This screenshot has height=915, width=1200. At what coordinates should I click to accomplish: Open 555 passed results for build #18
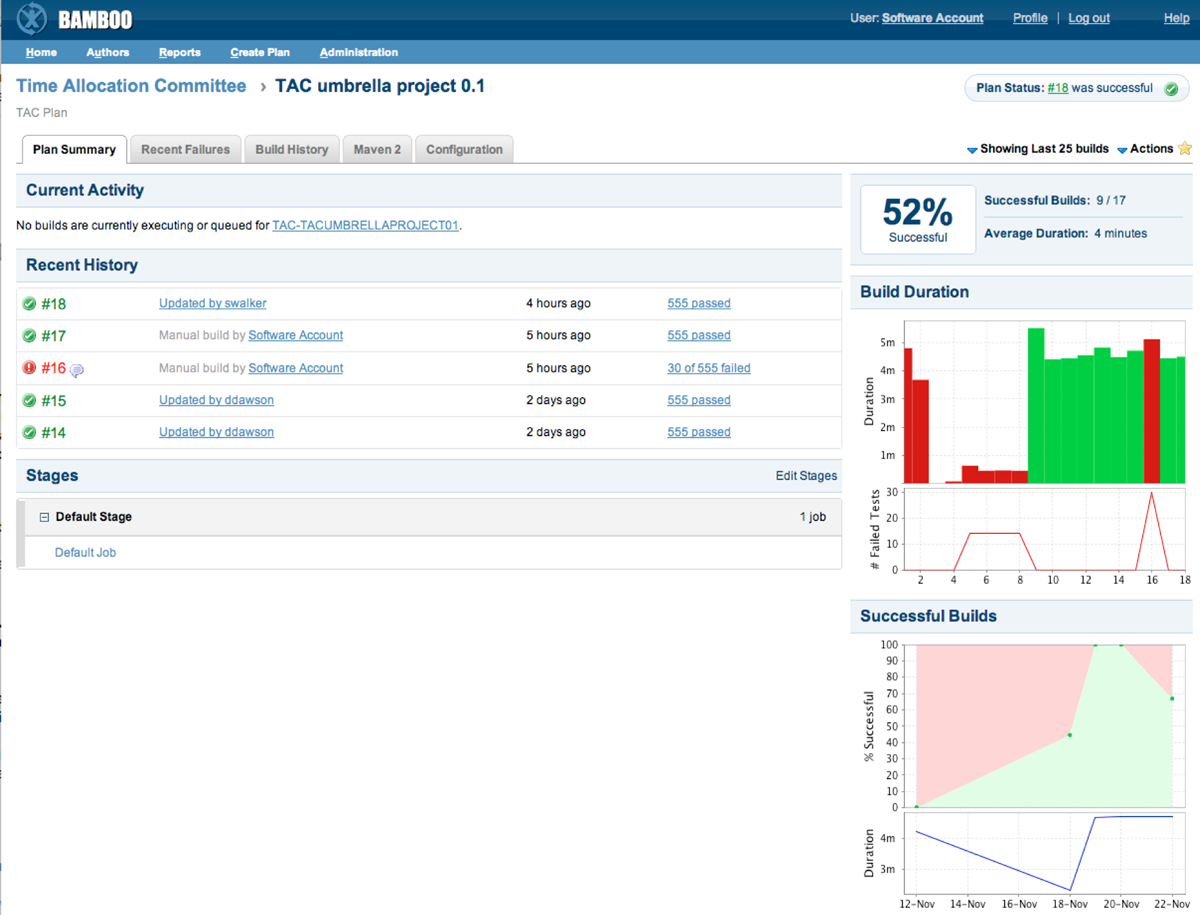click(x=699, y=303)
